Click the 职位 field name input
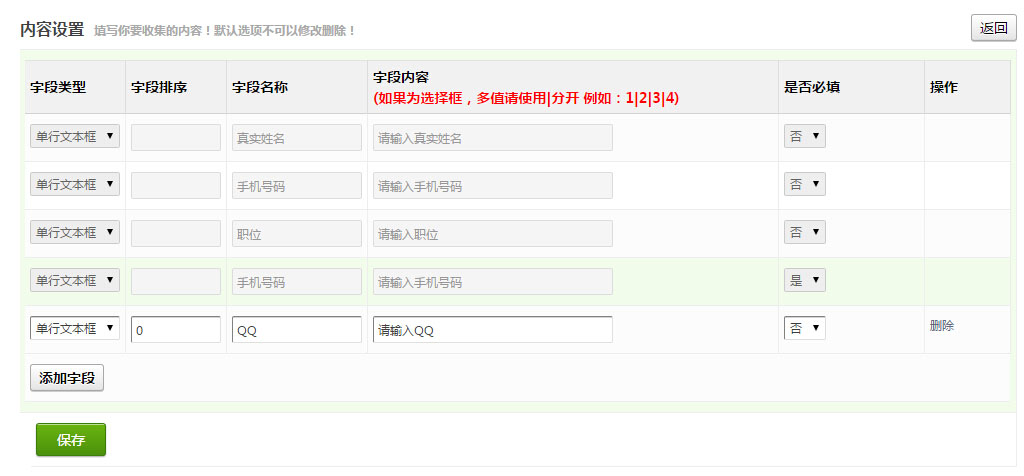The height and width of the screenshot is (476, 1024). pos(296,234)
